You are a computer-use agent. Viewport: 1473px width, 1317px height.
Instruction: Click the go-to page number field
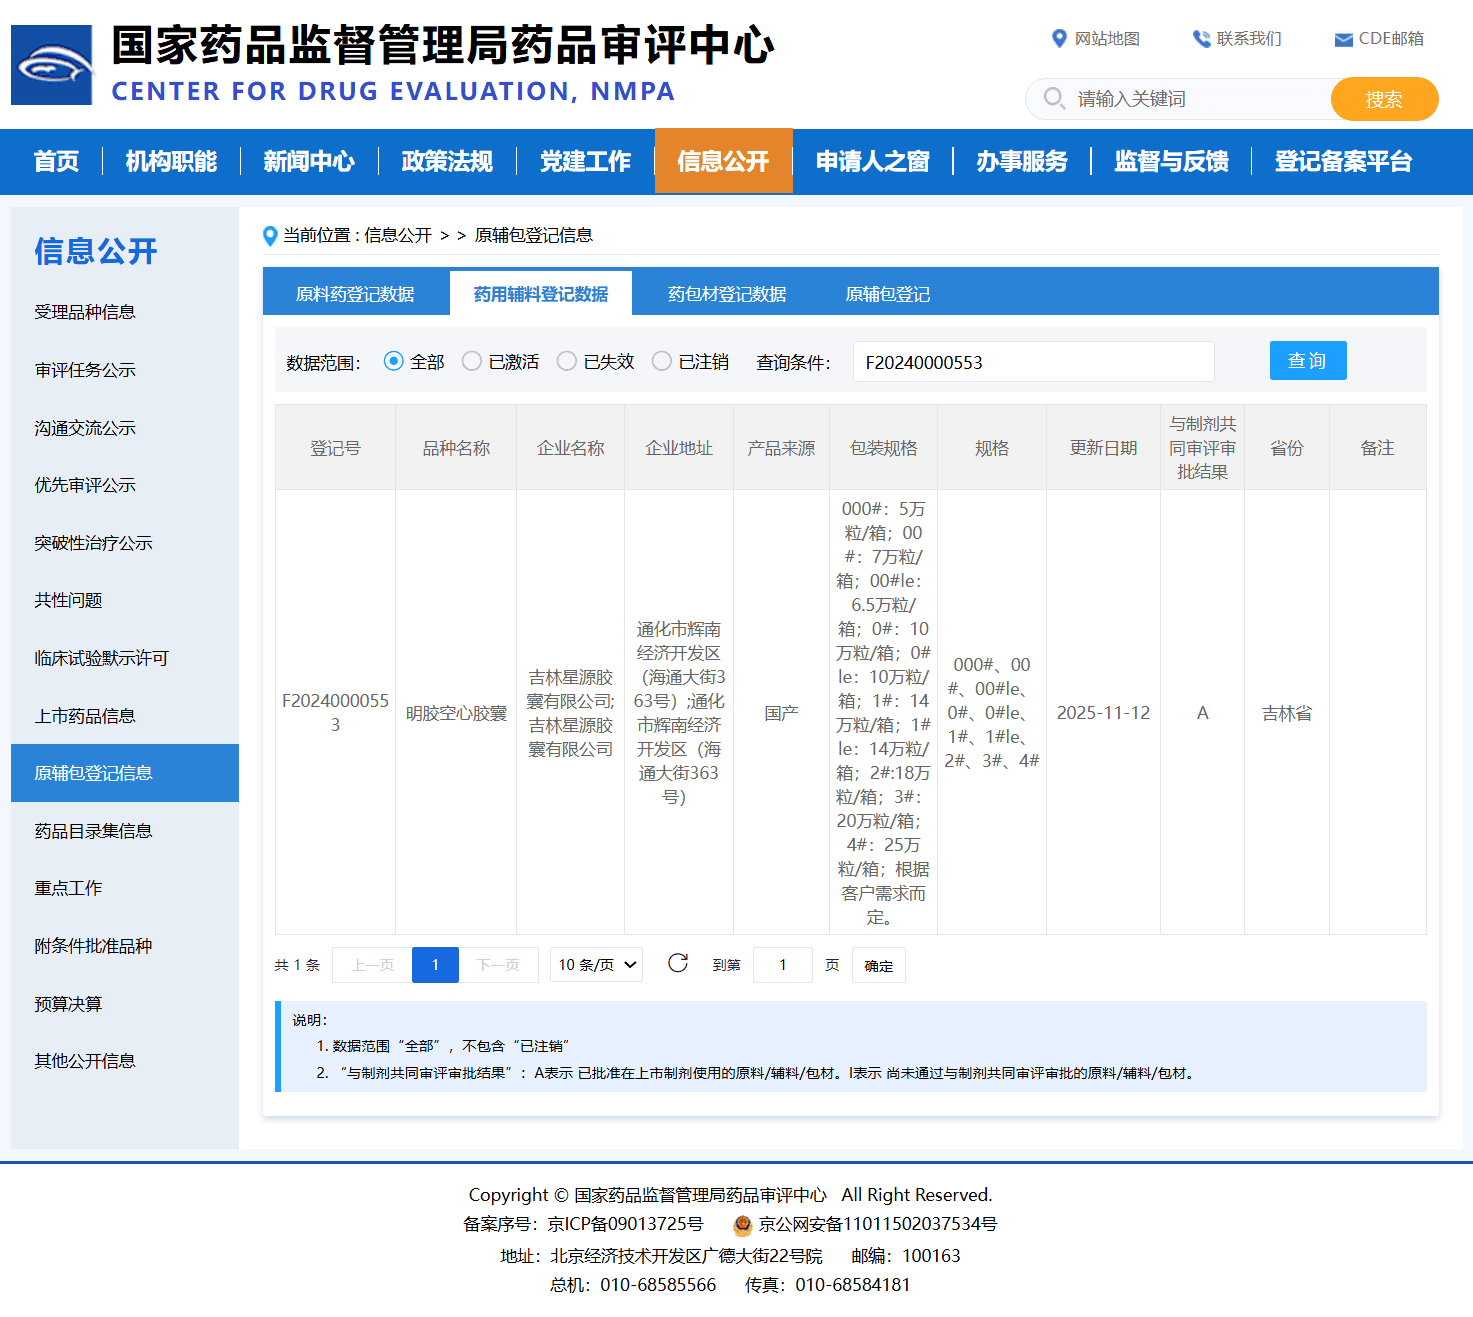(783, 965)
